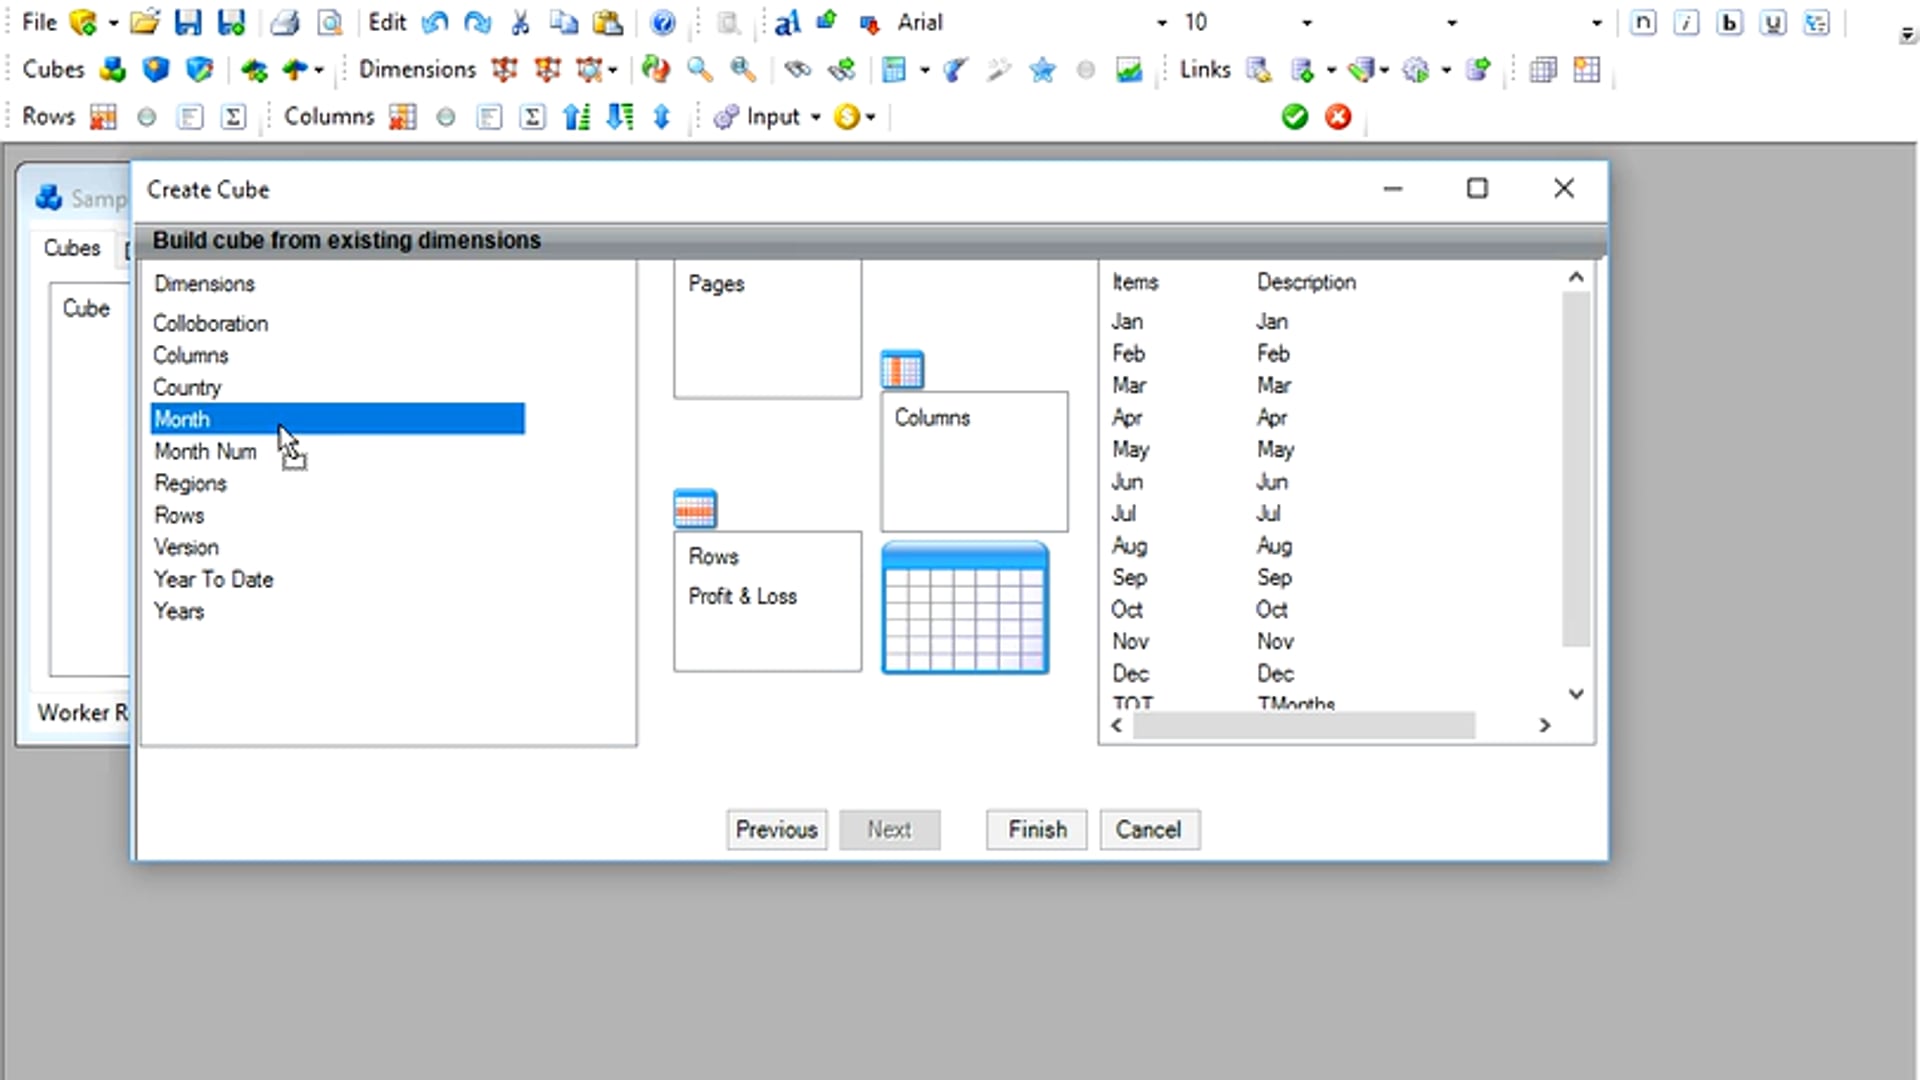Click the Print icon in toolbar

[285, 22]
